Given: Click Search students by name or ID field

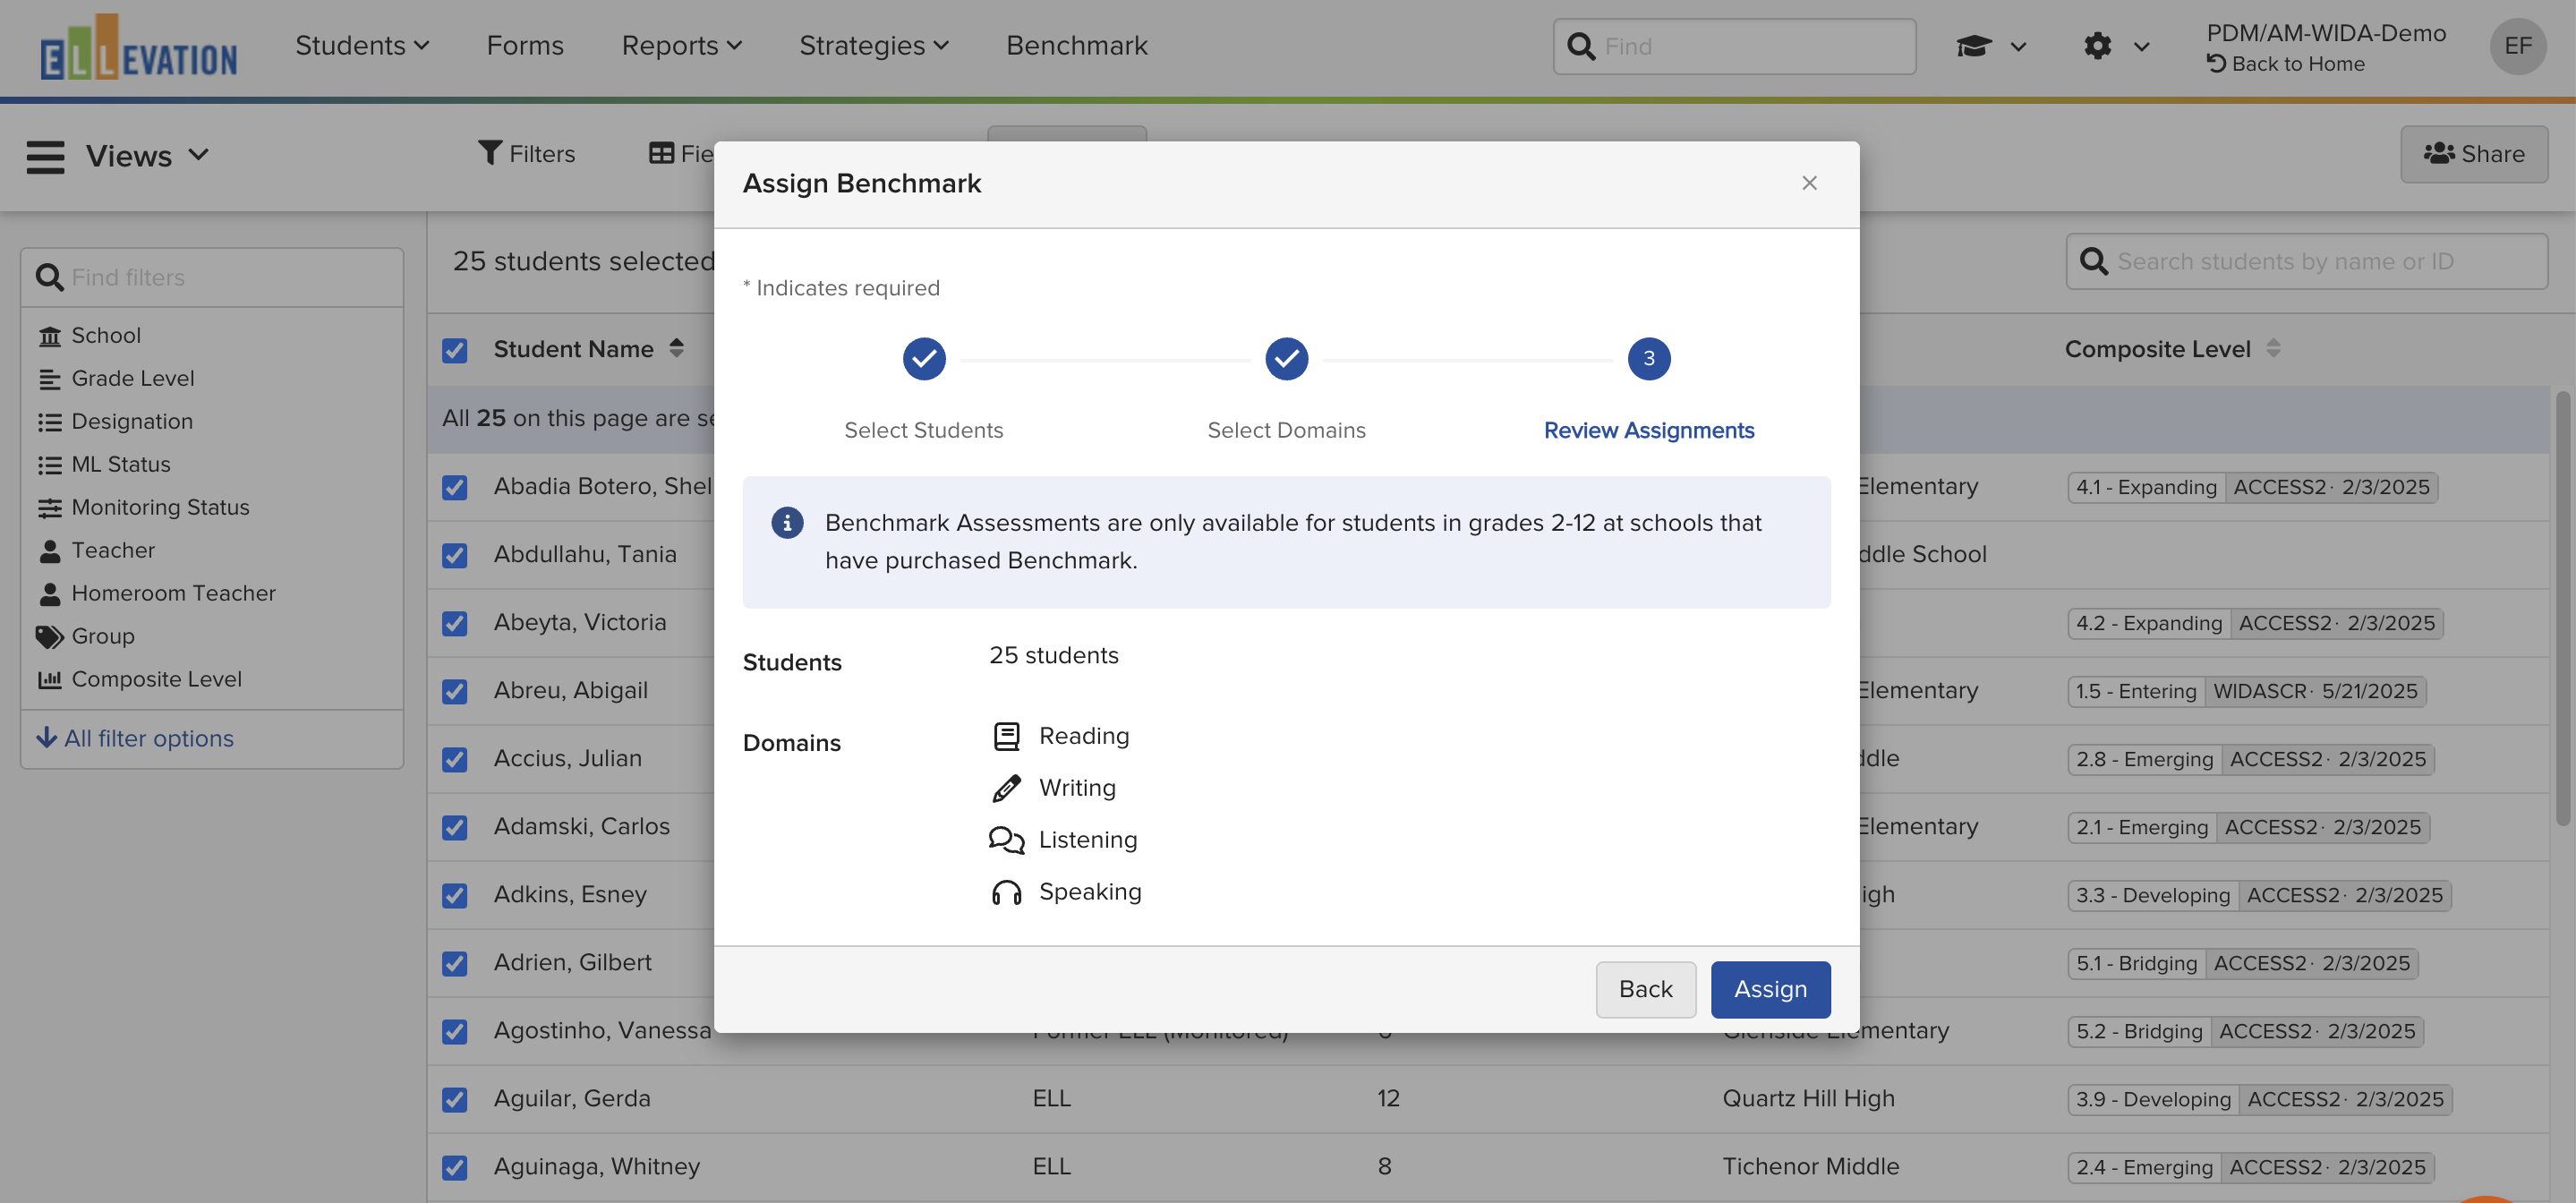Looking at the screenshot, I should [x=2306, y=262].
